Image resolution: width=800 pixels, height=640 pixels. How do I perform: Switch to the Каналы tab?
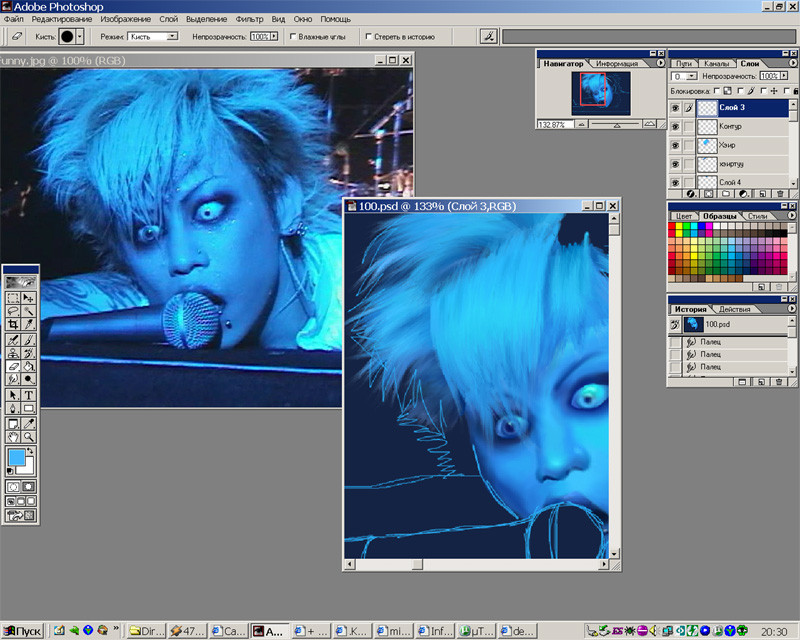pos(716,64)
